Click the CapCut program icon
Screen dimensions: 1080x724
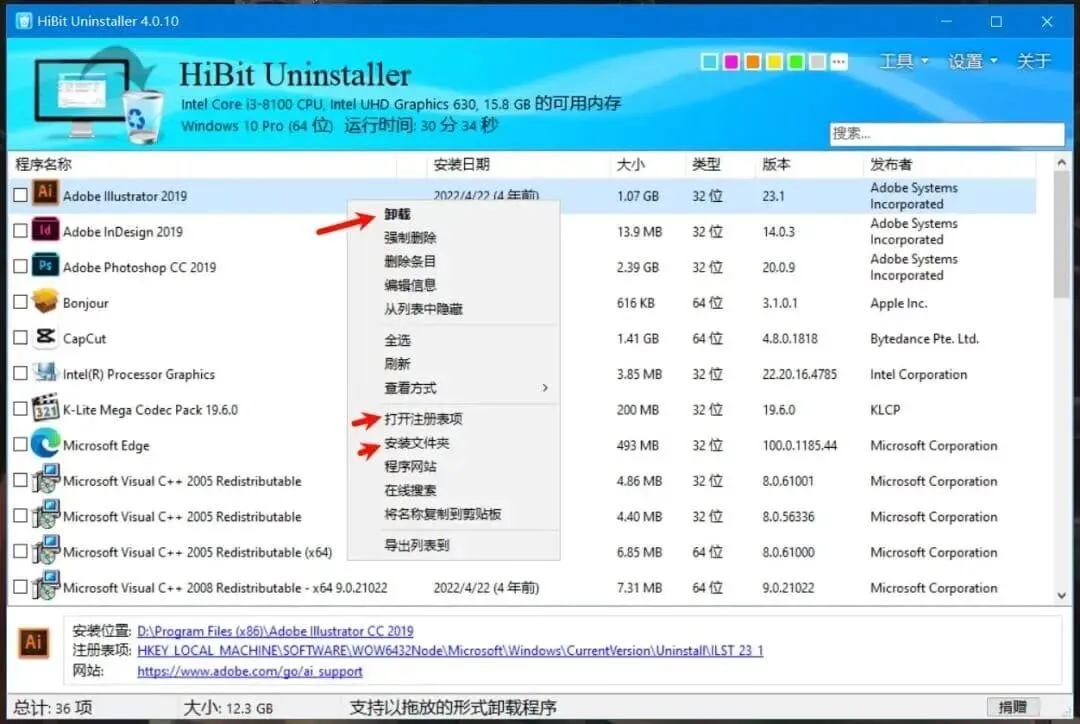pyautogui.click(x=45, y=337)
